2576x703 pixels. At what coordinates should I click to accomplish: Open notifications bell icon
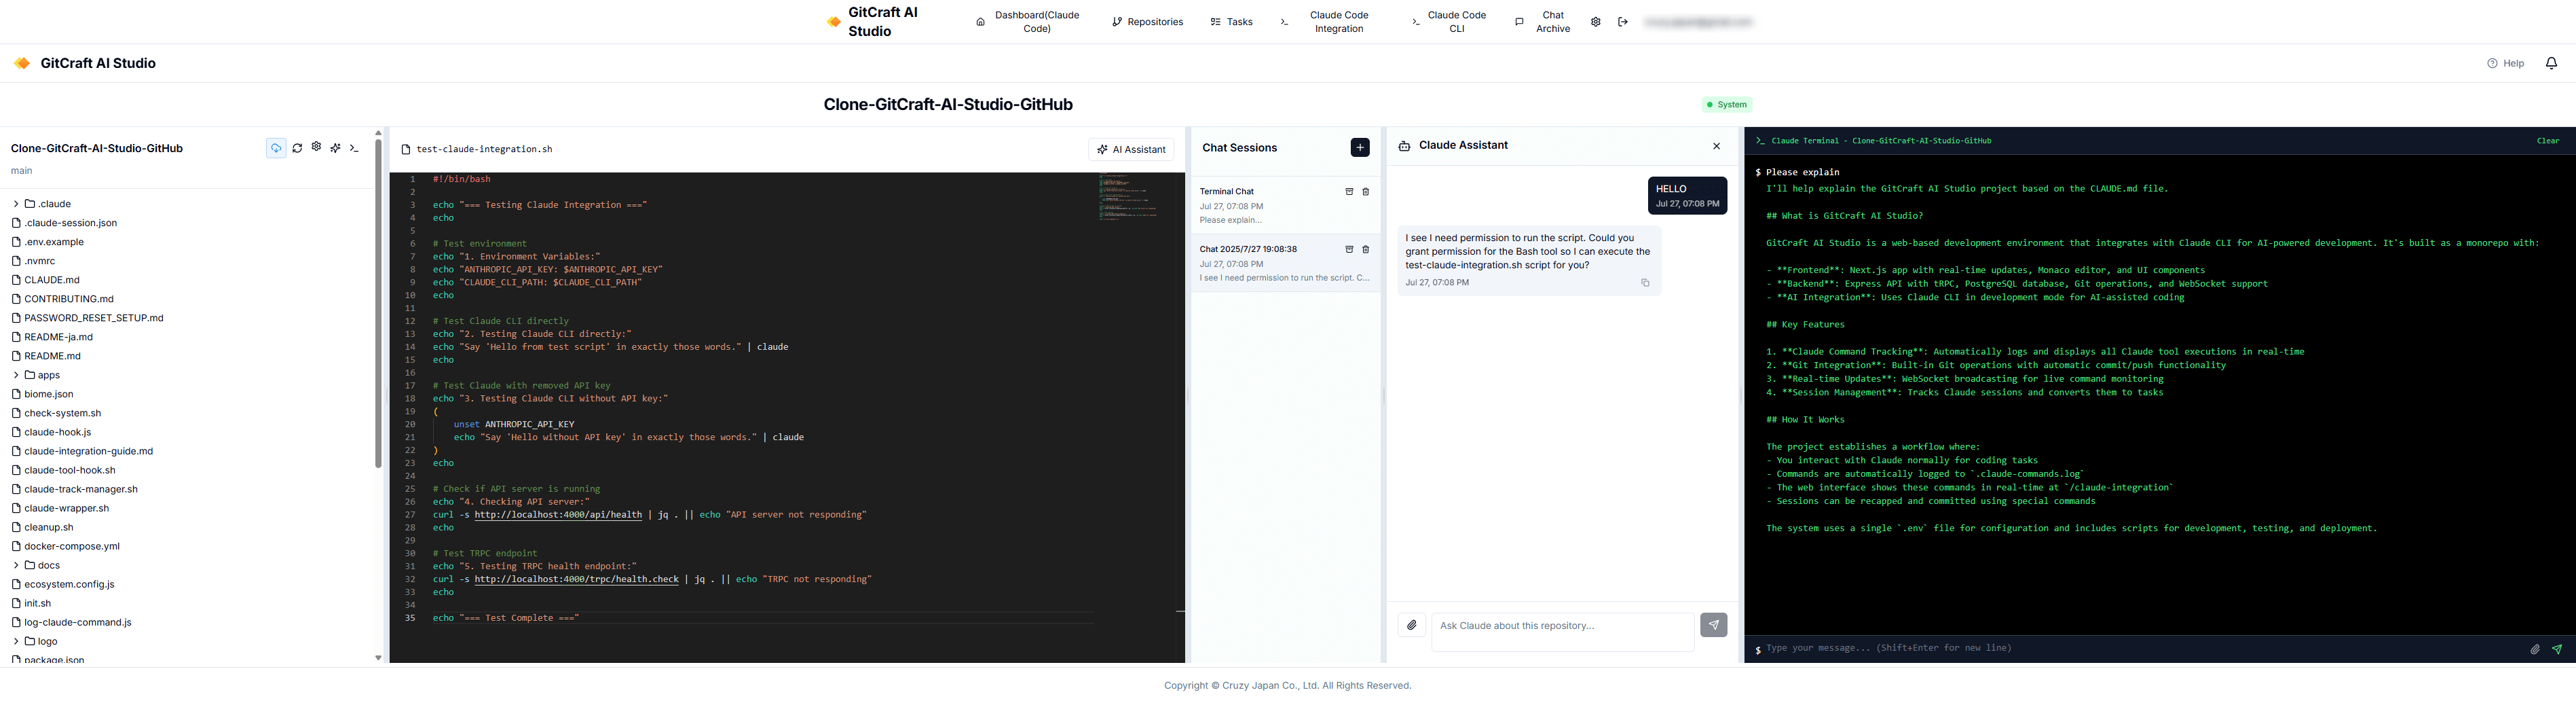[2551, 63]
